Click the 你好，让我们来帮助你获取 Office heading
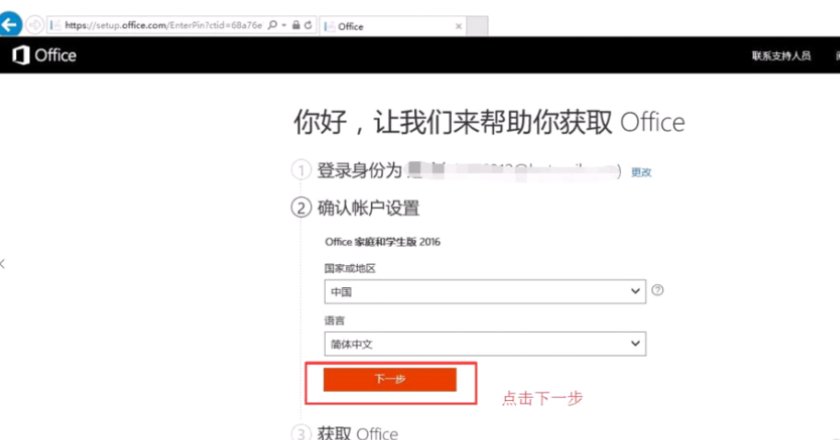 point(489,122)
